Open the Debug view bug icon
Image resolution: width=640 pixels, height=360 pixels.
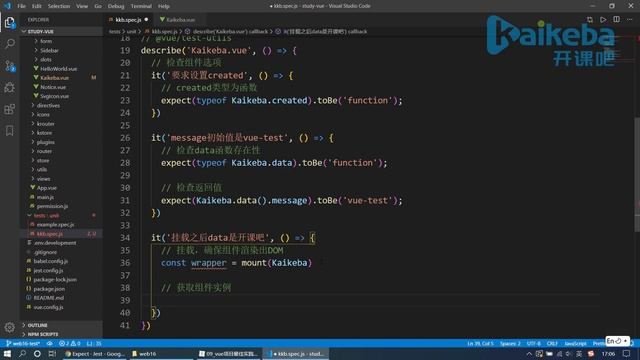[9, 87]
